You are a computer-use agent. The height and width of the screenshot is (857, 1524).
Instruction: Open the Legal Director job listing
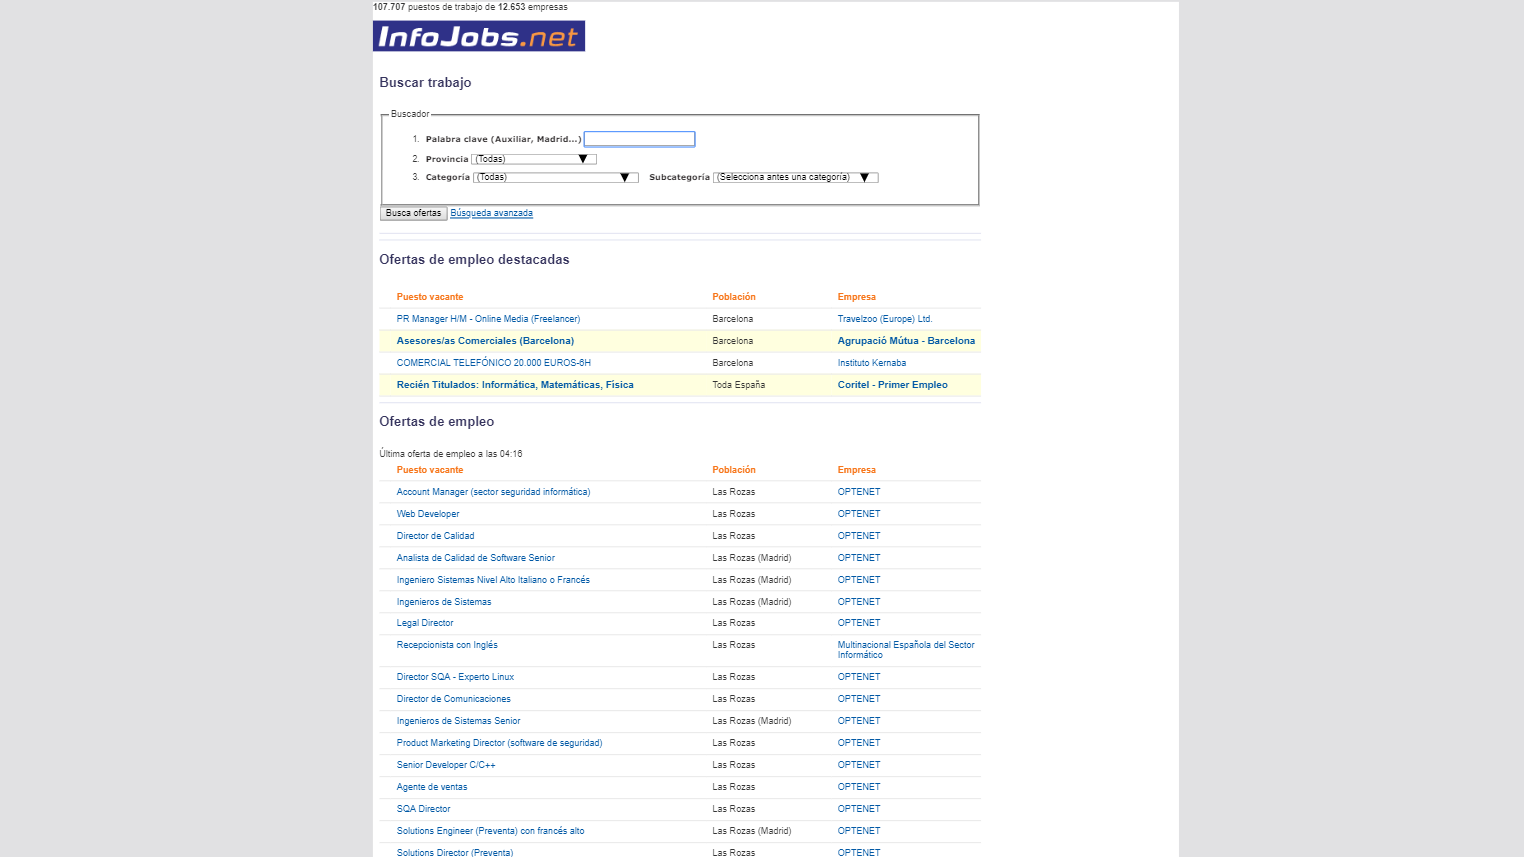point(425,623)
